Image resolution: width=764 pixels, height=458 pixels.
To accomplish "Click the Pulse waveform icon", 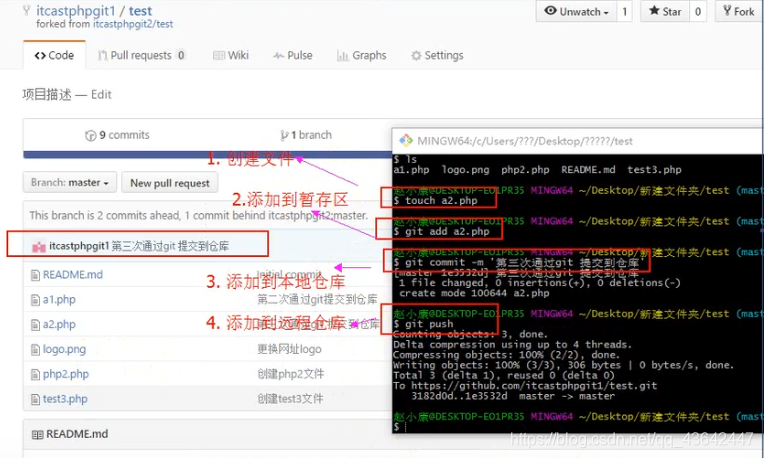I will pos(278,56).
